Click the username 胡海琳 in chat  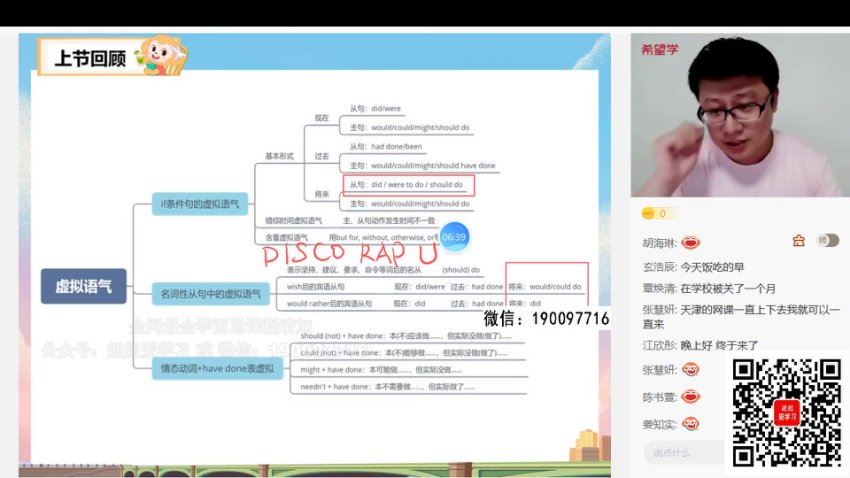tap(659, 243)
